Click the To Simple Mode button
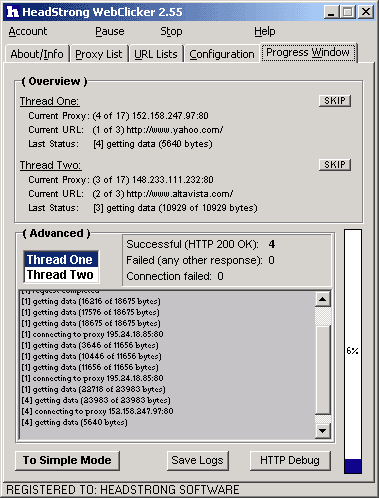 (67, 460)
